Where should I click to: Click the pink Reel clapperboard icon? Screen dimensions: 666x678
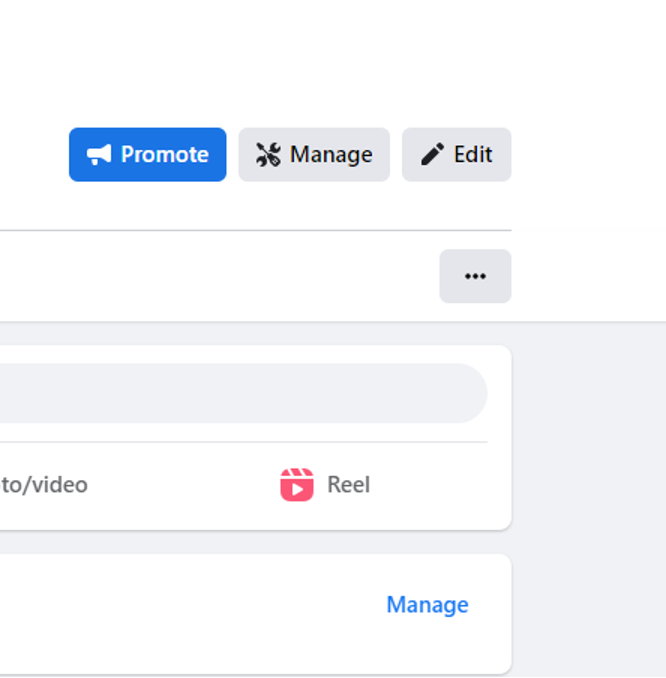(x=297, y=485)
